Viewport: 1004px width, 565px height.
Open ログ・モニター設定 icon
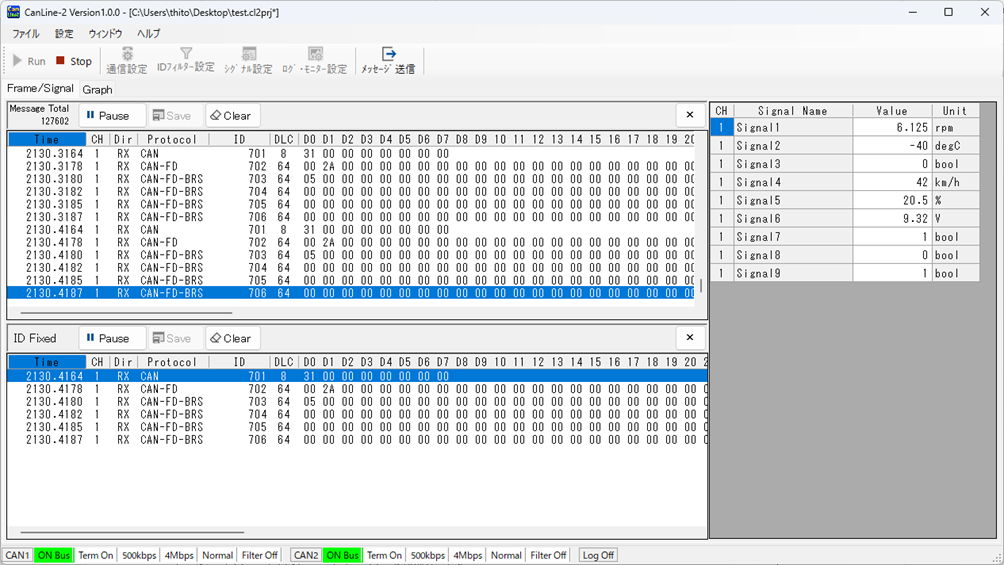(314, 61)
